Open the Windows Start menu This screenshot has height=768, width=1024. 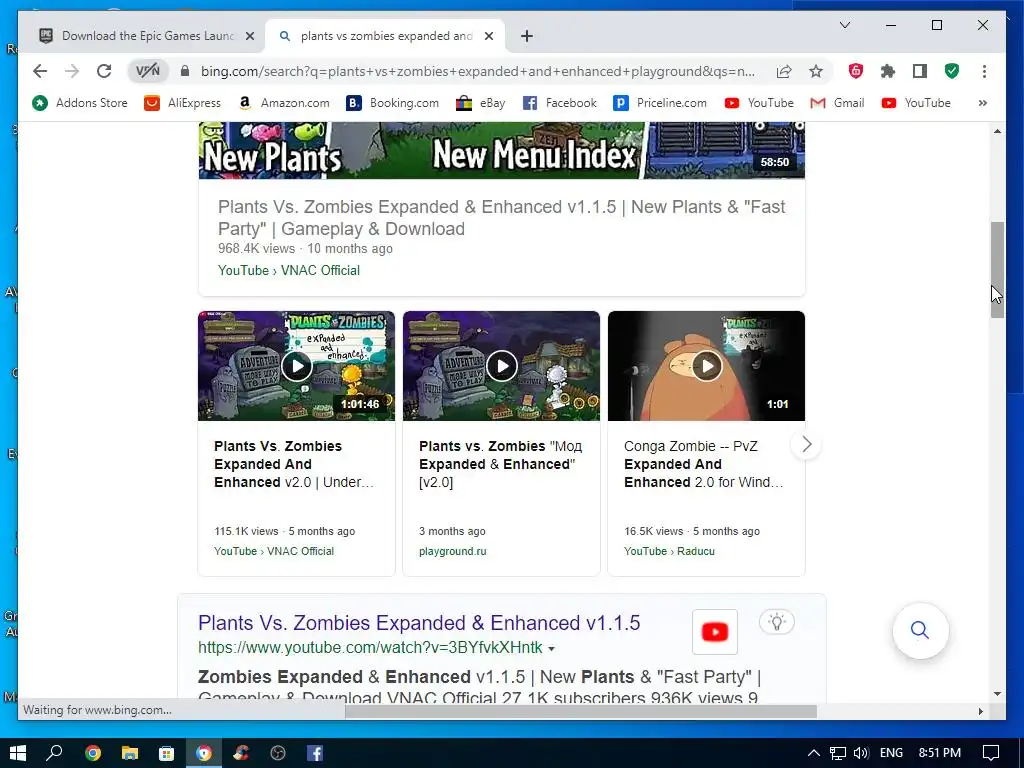18,753
